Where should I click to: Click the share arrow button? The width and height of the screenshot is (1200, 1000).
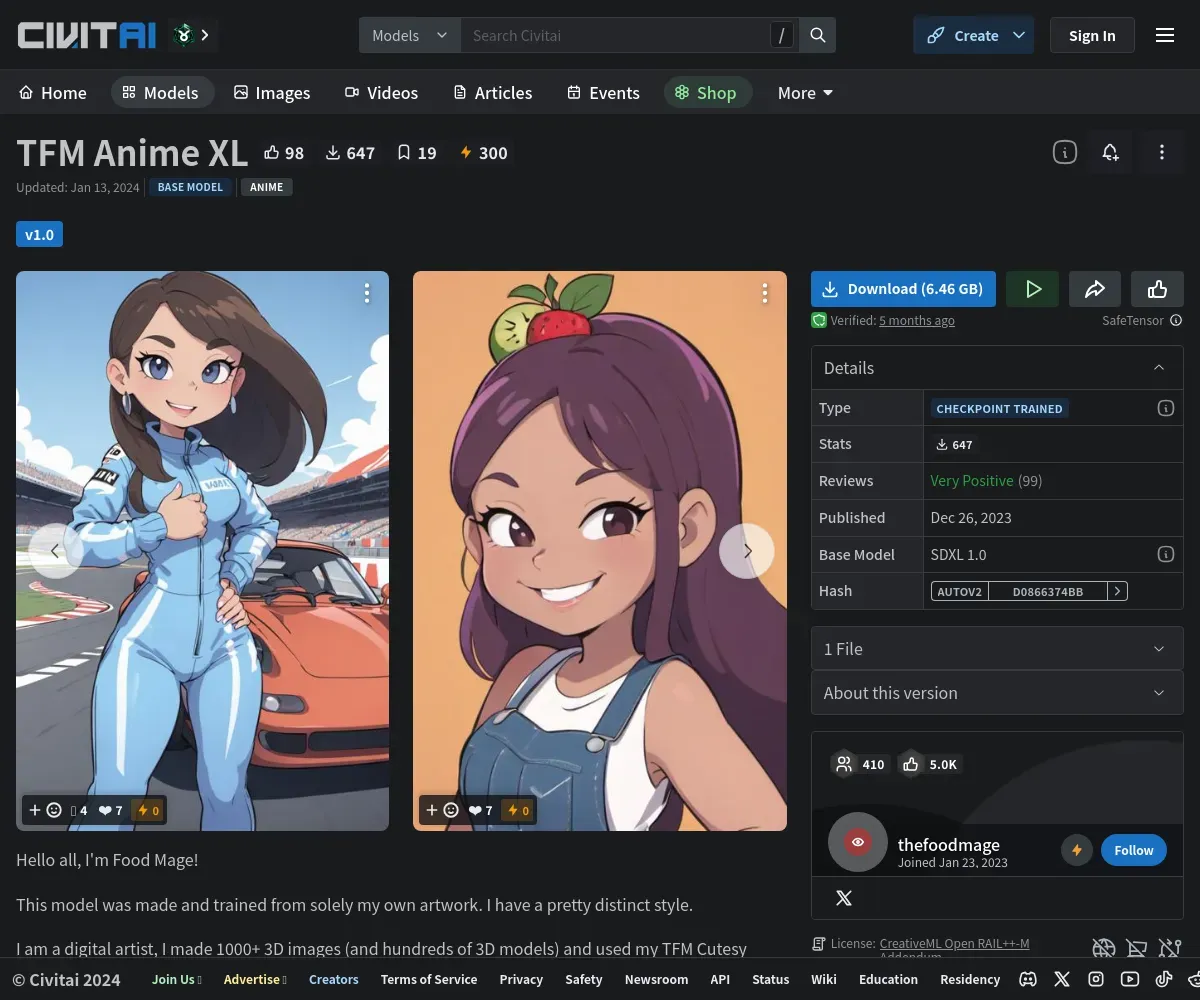(1095, 289)
